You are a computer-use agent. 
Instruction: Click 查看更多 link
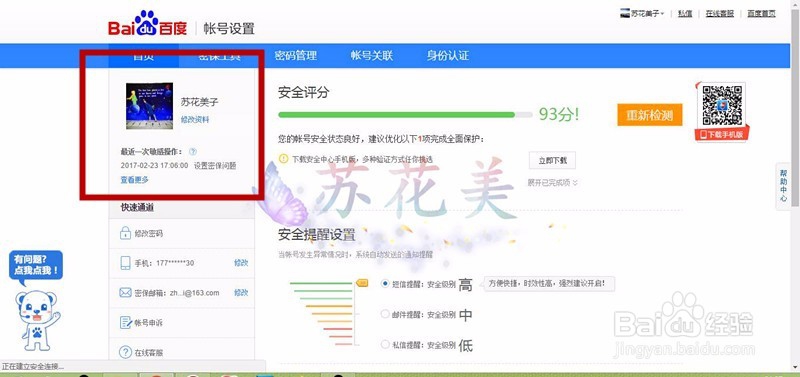click(135, 180)
